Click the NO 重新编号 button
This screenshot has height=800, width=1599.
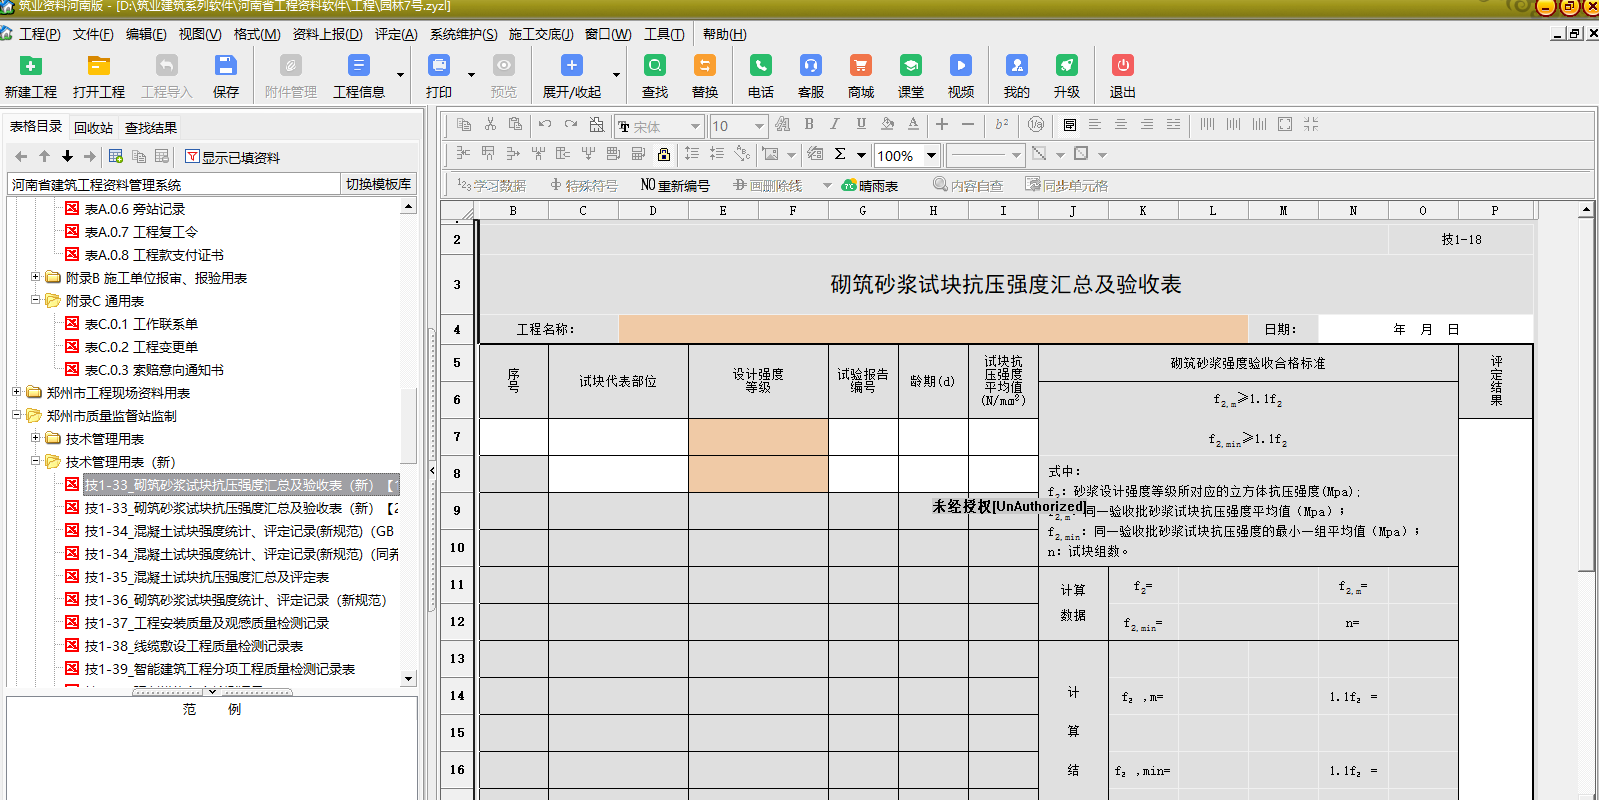675,185
